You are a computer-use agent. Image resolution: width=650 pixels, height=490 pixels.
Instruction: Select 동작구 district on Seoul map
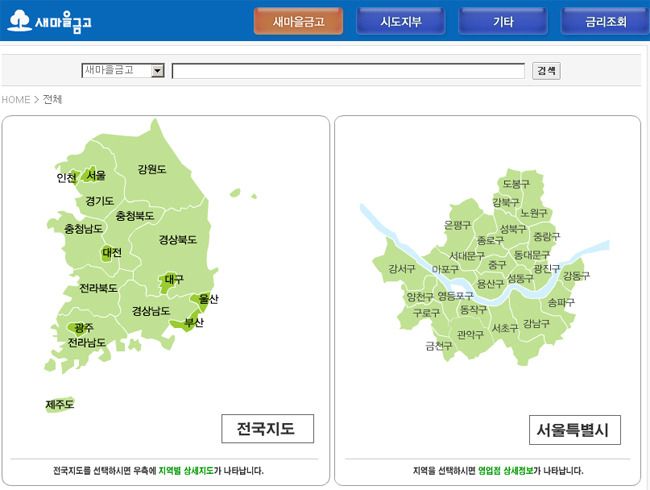coord(473,310)
